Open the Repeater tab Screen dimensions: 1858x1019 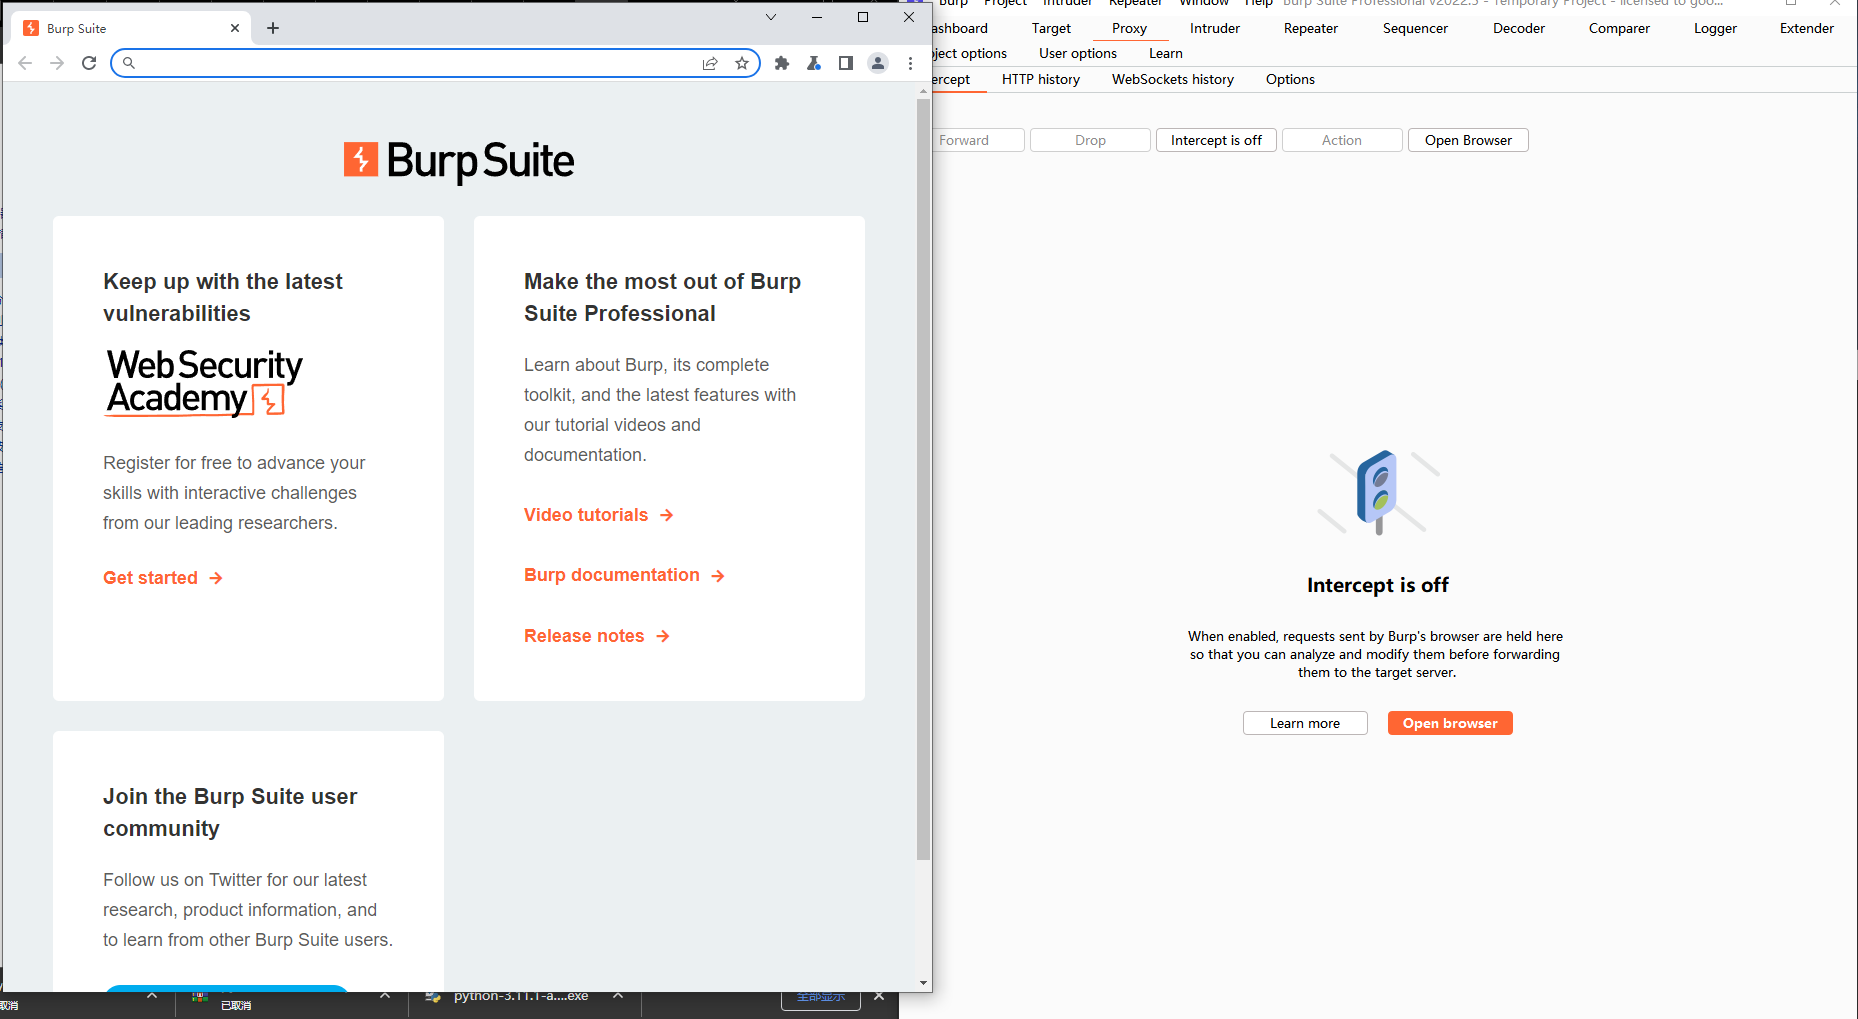tap(1311, 29)
